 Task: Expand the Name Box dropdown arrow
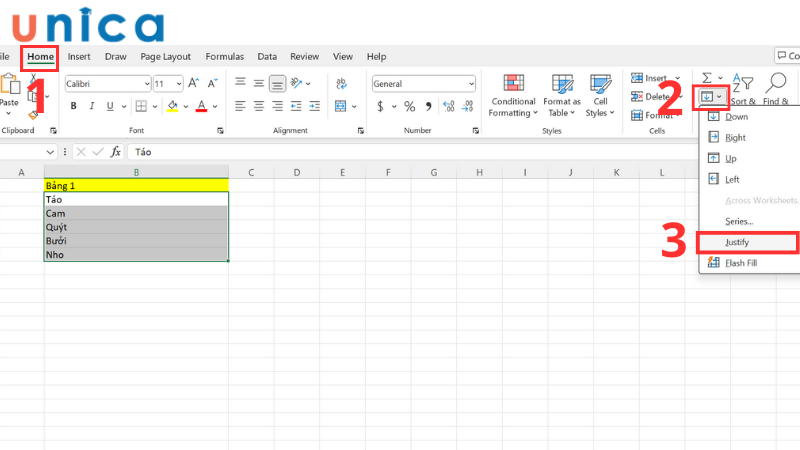tap(49, 152)
